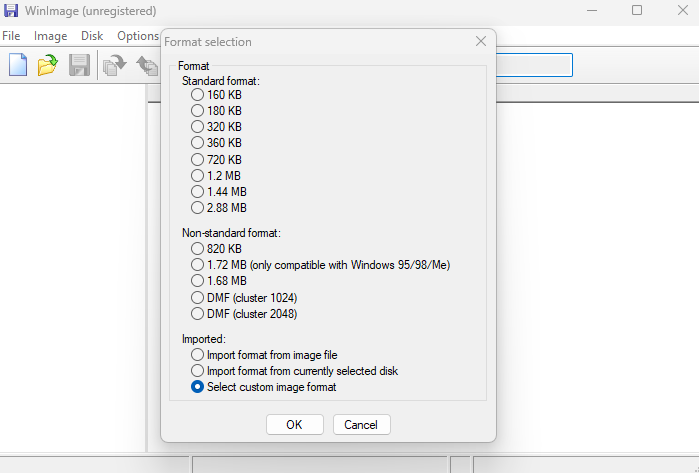699x473 pixels.
Task: Pick the 720 KB radio button
Action: 197,160
